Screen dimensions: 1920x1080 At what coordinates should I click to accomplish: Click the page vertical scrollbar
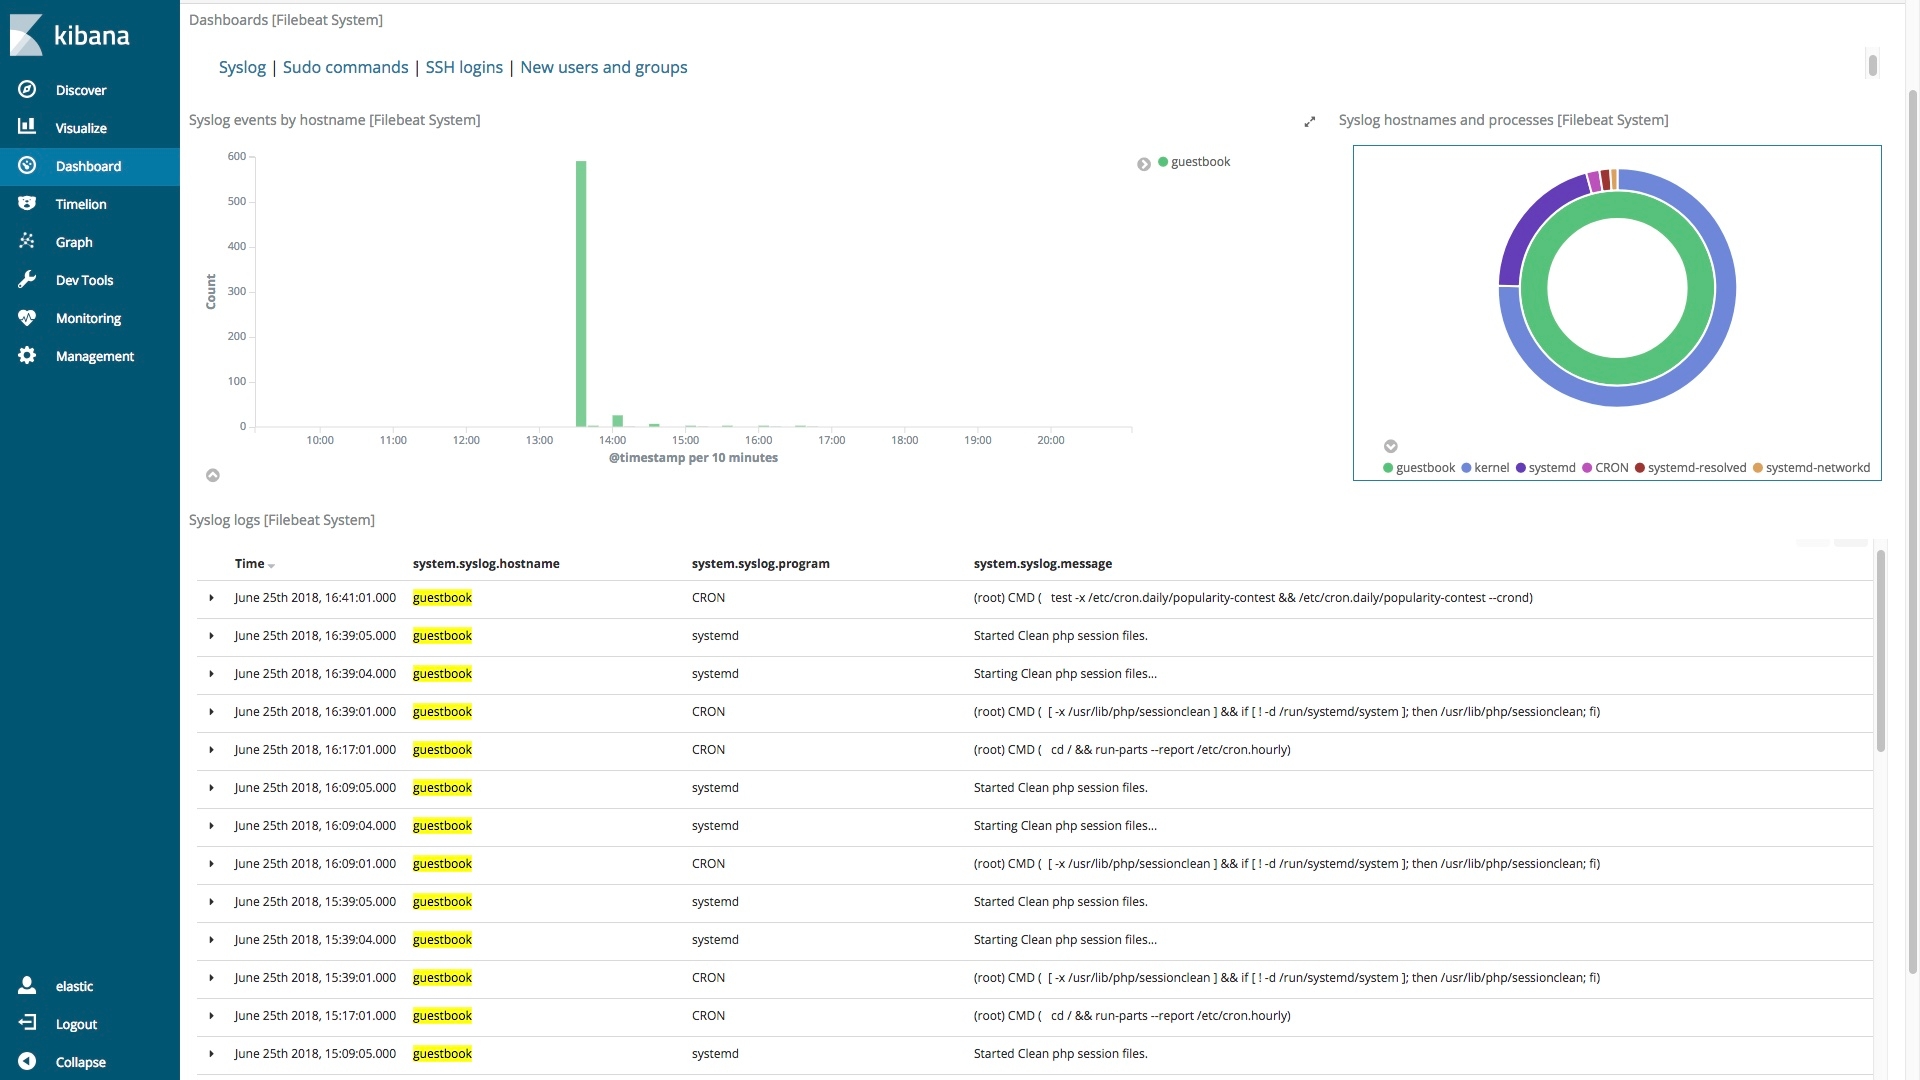(1912, 530)
